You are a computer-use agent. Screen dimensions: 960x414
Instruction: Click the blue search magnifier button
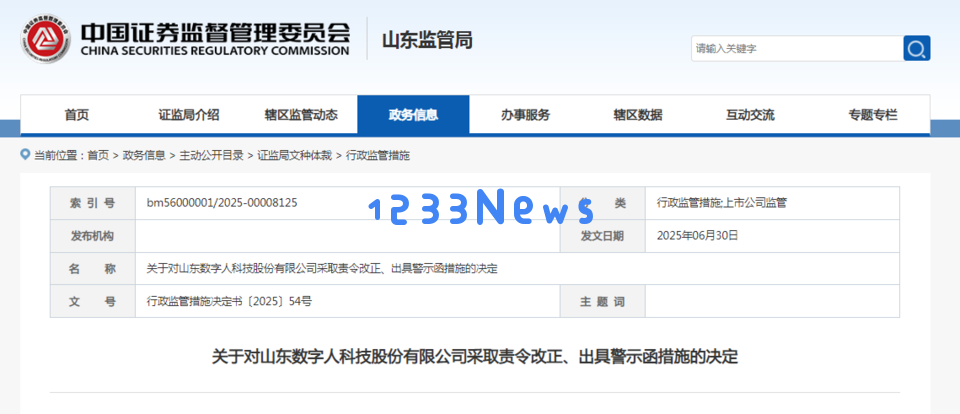click(x=917, y=48)
